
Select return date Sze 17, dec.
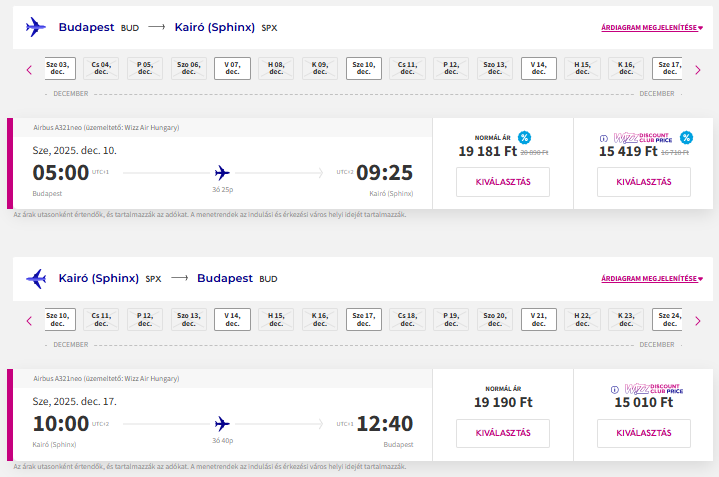364,319
